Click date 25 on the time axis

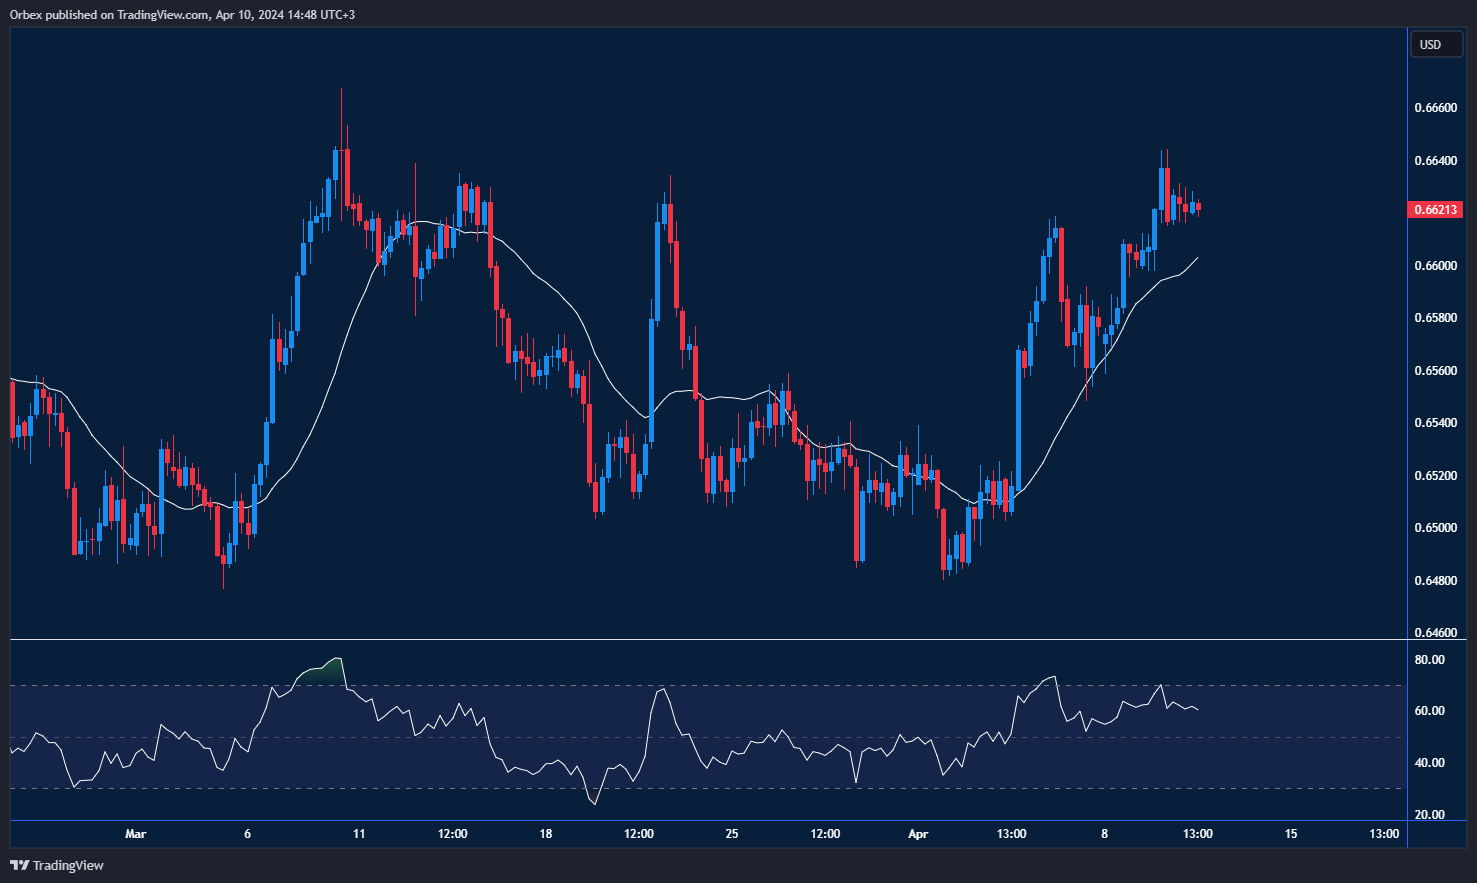pyautogui.click(x=732, y=834)
